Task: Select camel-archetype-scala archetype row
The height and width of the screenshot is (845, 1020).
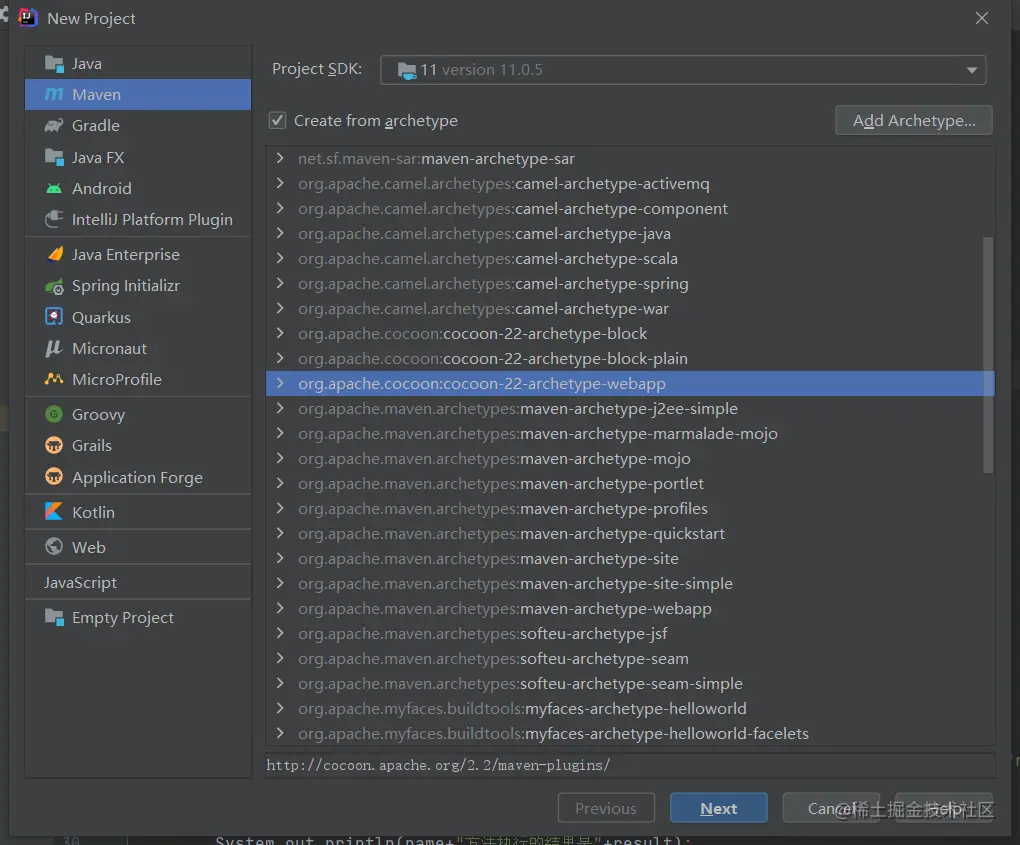Action: coord(630,259)
